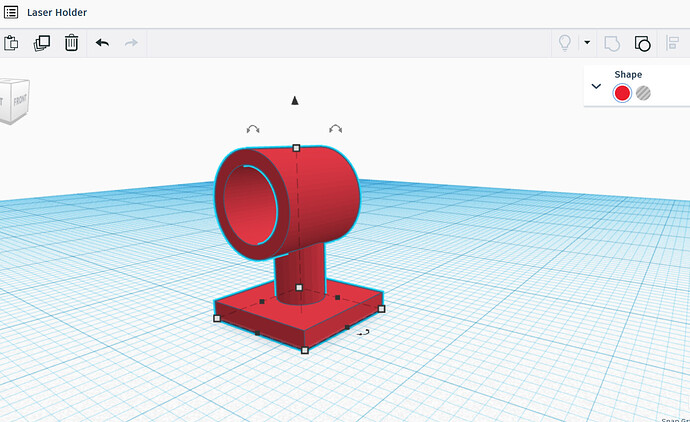Collapse the Shape panel chevron
The image size is (690, 422).
click(x=596, y=86)
